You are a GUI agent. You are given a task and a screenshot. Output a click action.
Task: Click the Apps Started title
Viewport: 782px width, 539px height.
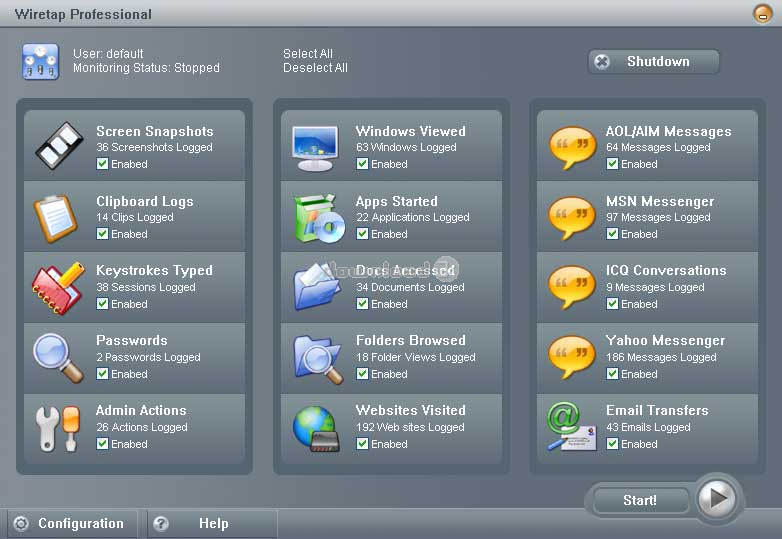point(396,201)
